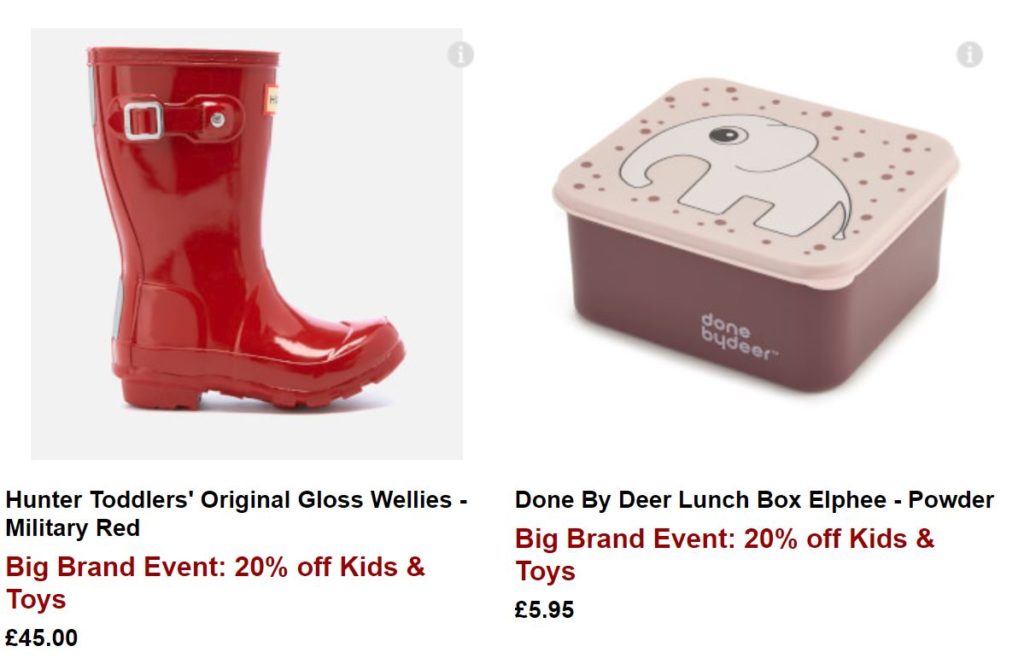Click the silver buckle on the red boot
This screenshot has width=1024, height=658.
[144, 121]
